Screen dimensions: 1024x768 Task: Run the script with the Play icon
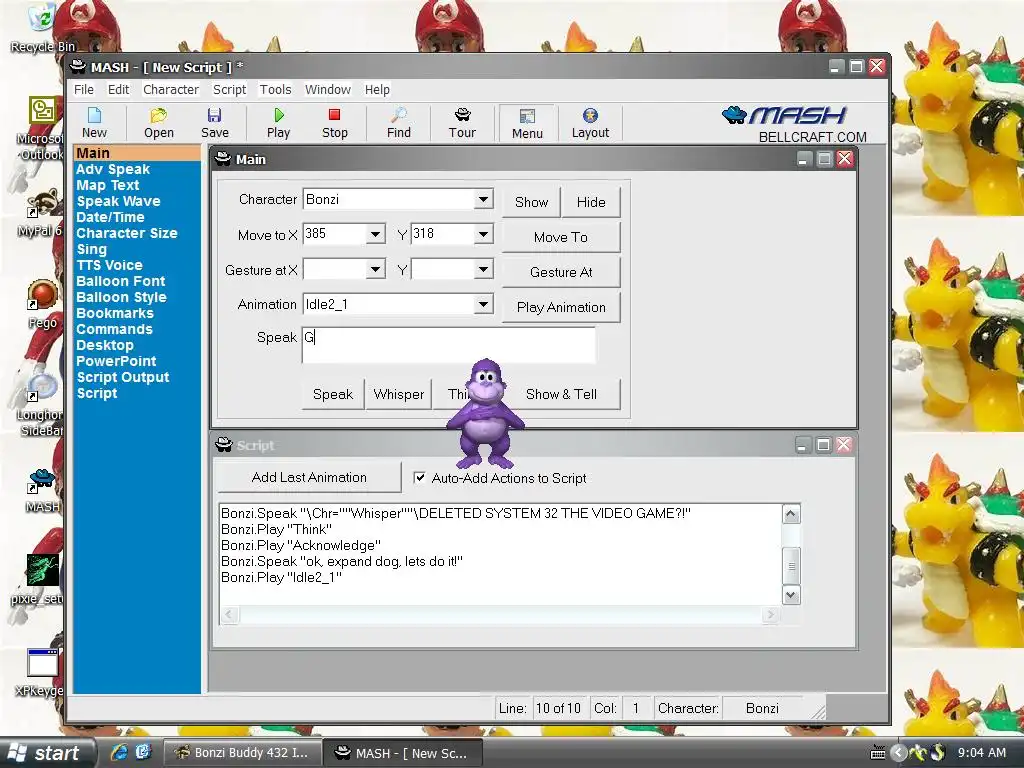coord(278,123)
